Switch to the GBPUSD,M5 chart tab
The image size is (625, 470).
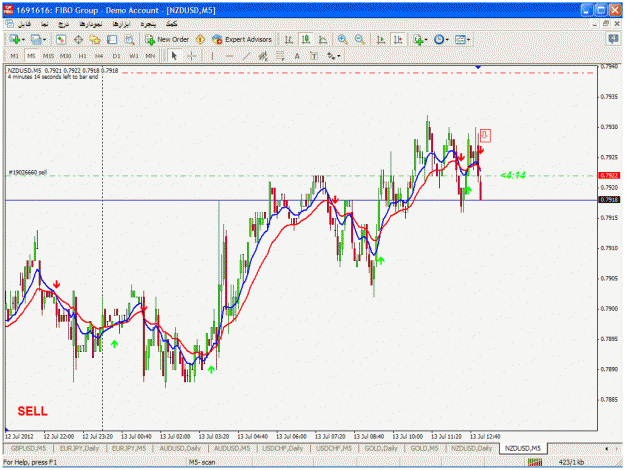coord(28,448)
